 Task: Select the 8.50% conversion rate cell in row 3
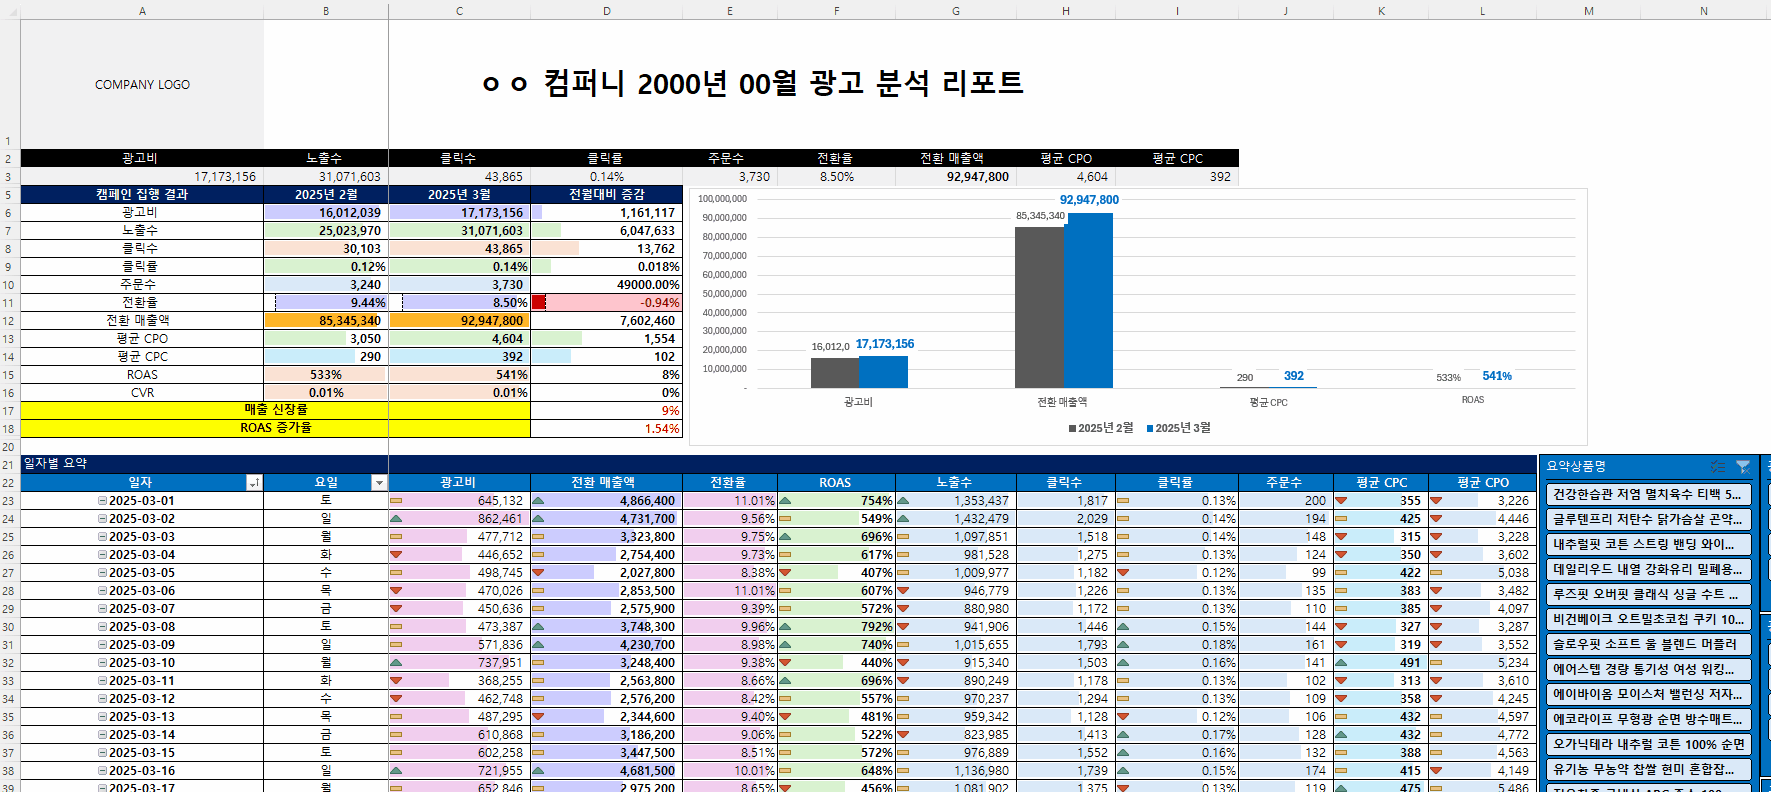coord(836,177)
